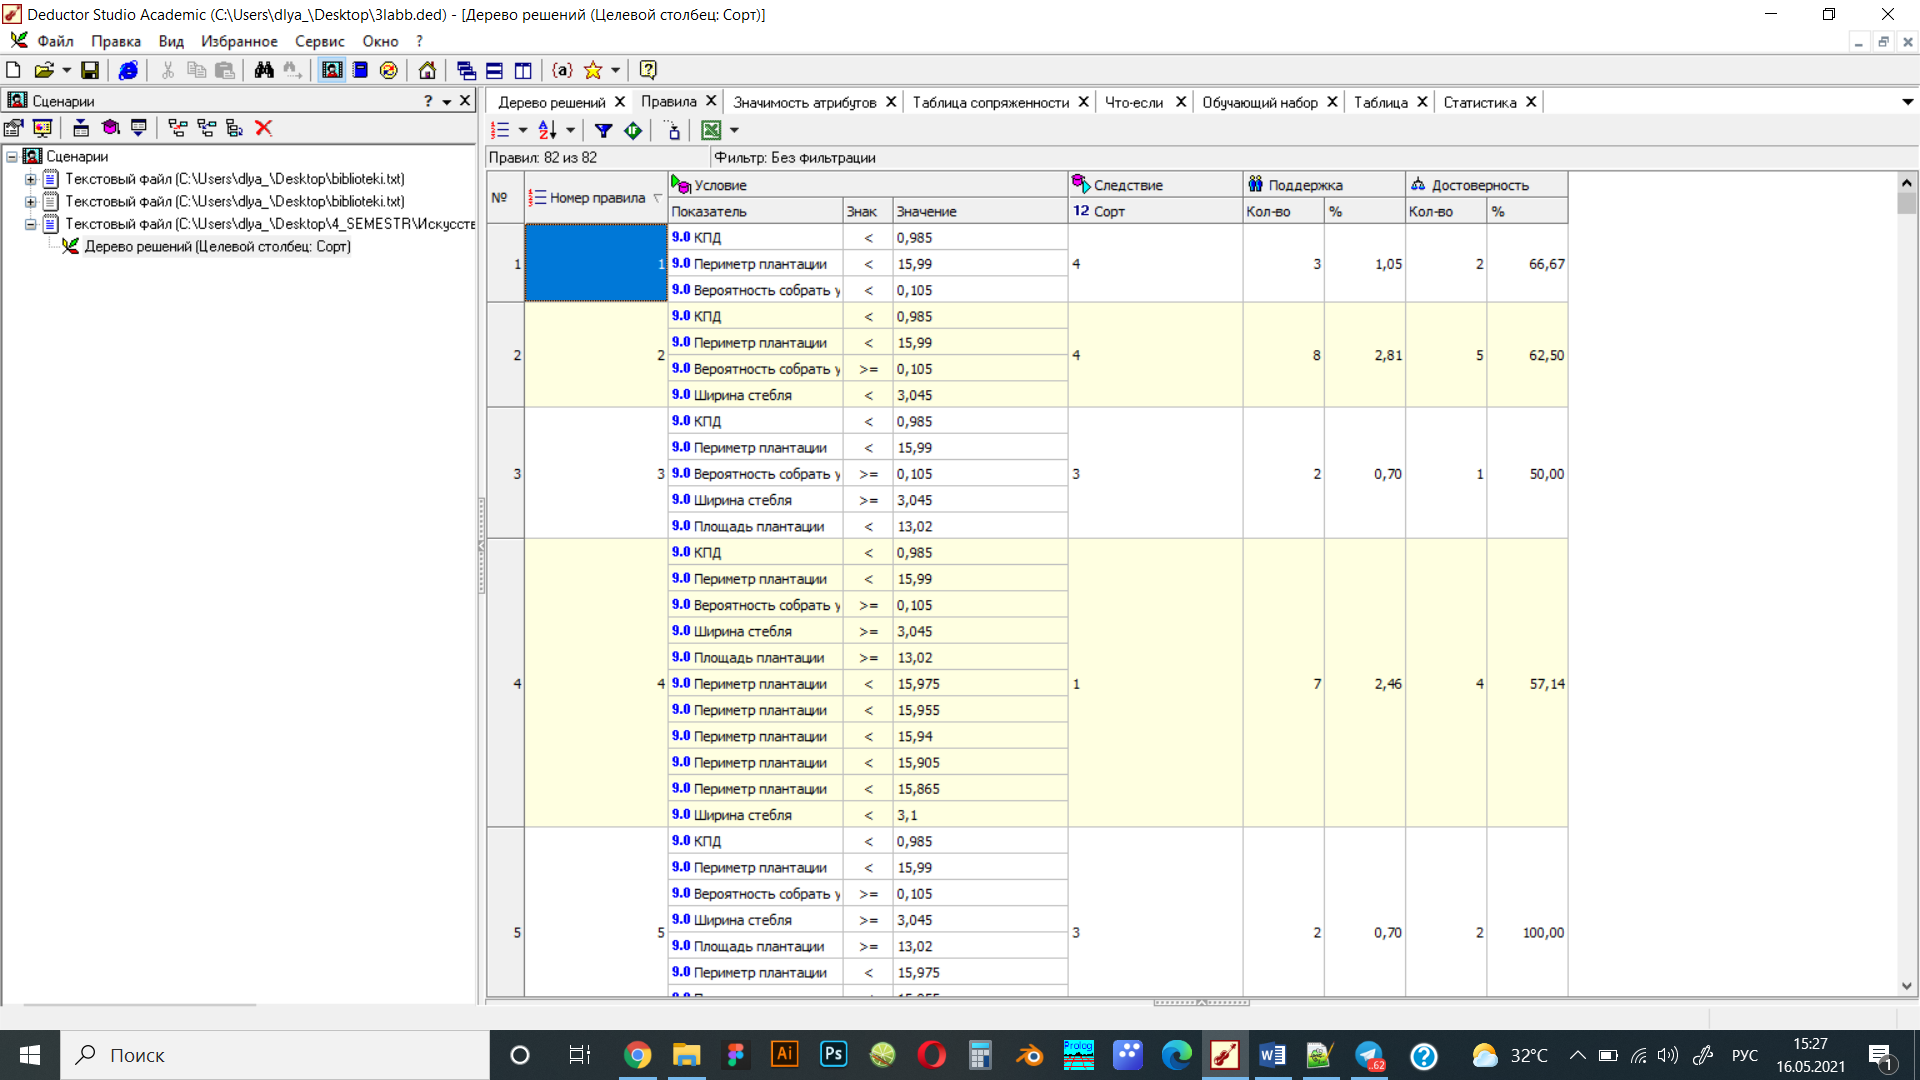This screenshot has height=1080, width=1920.
Task: Export rules with the Excel icon
Action: pyautogui.click(x=711, y=130)
